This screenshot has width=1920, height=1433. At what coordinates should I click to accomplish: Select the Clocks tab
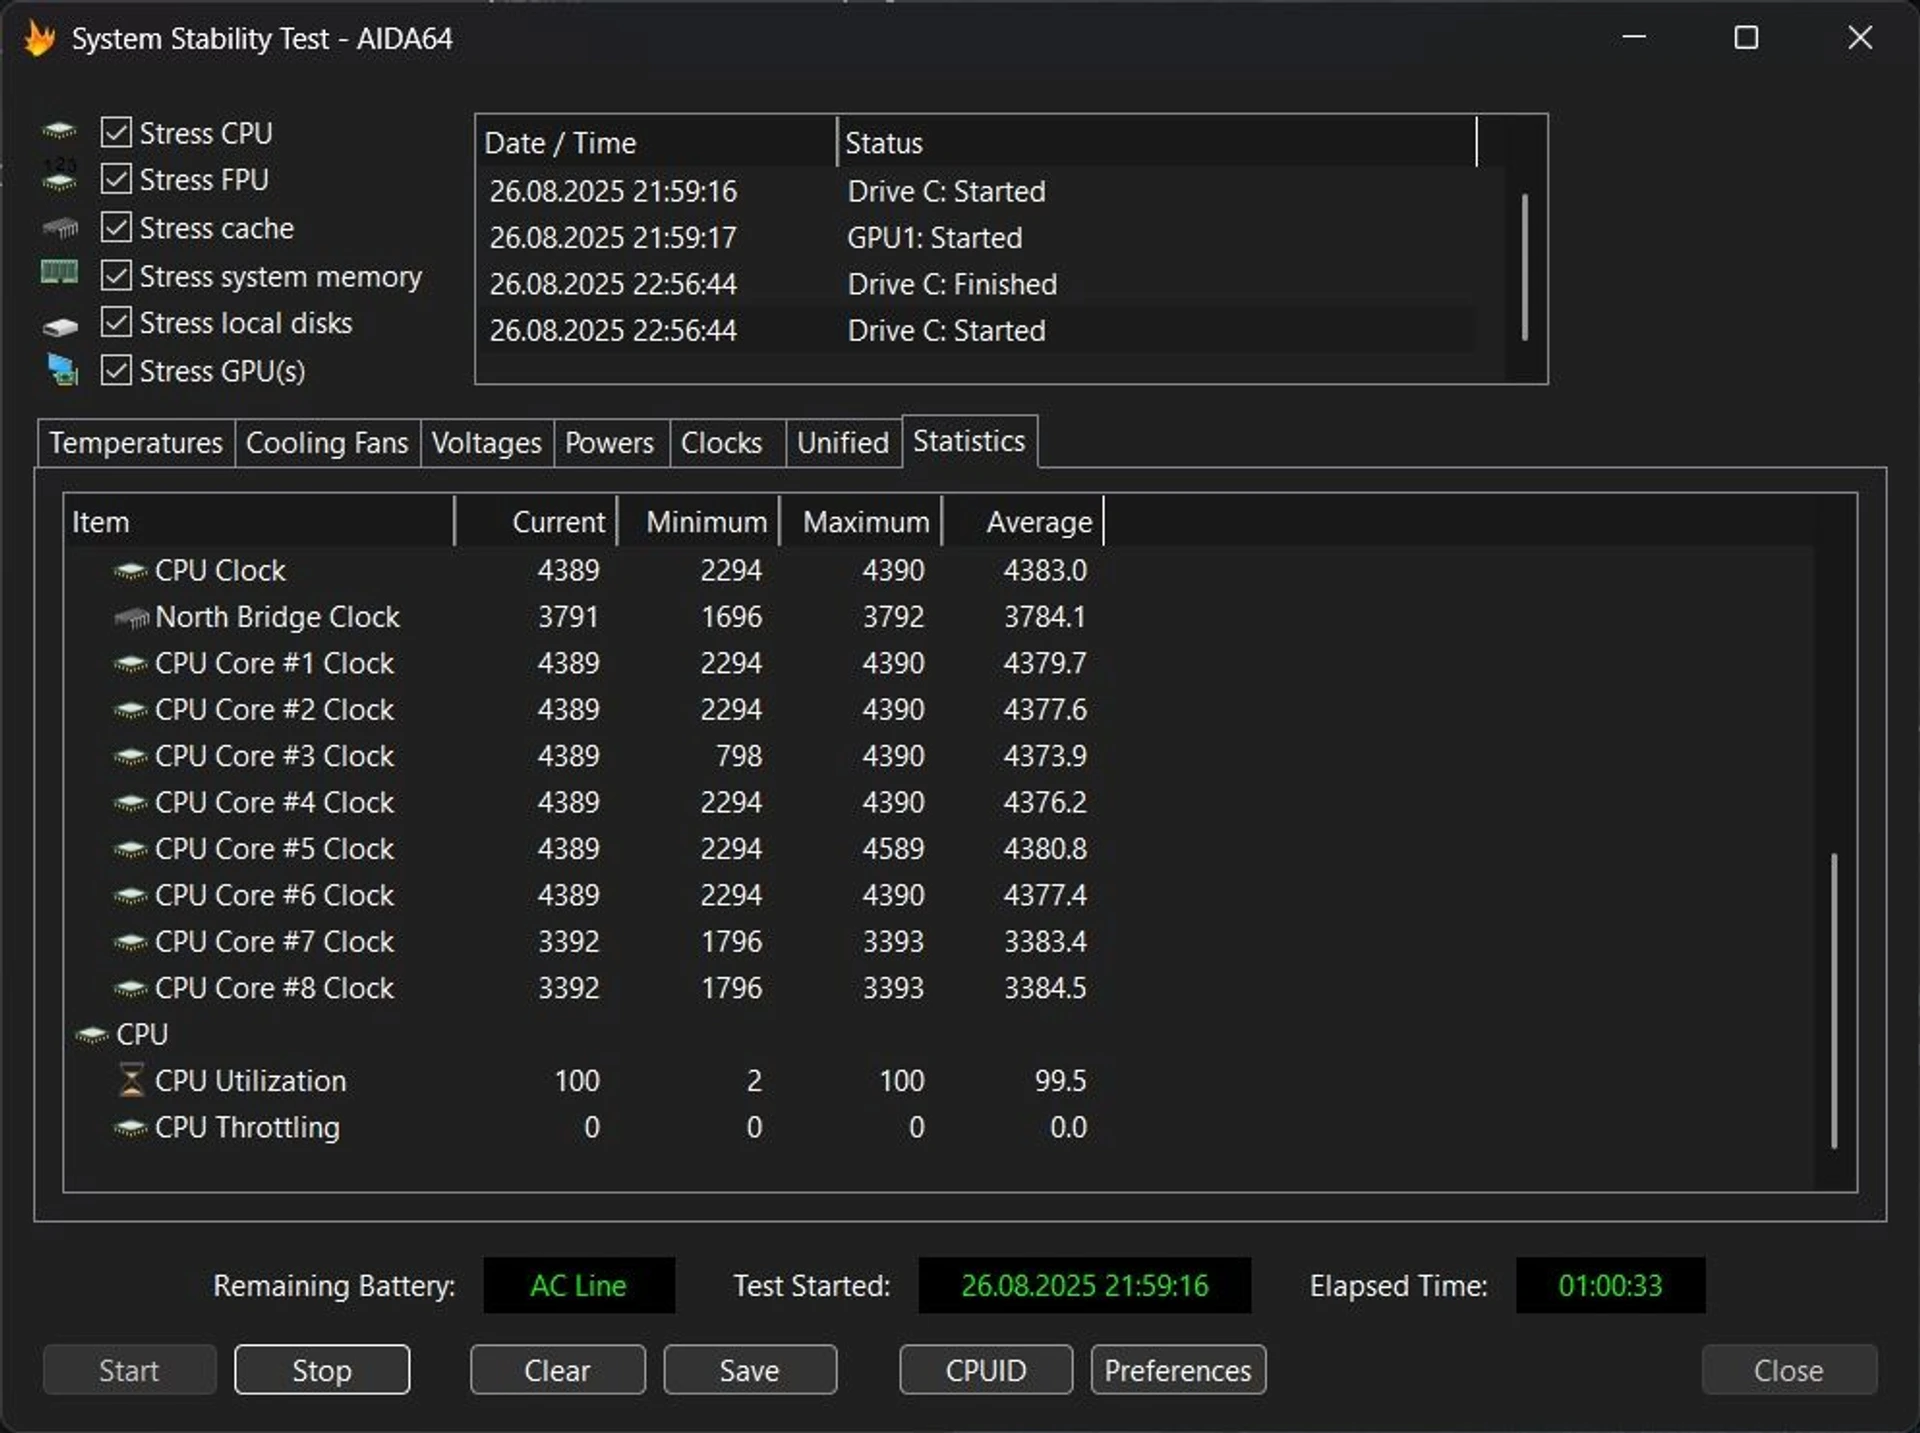727,443
